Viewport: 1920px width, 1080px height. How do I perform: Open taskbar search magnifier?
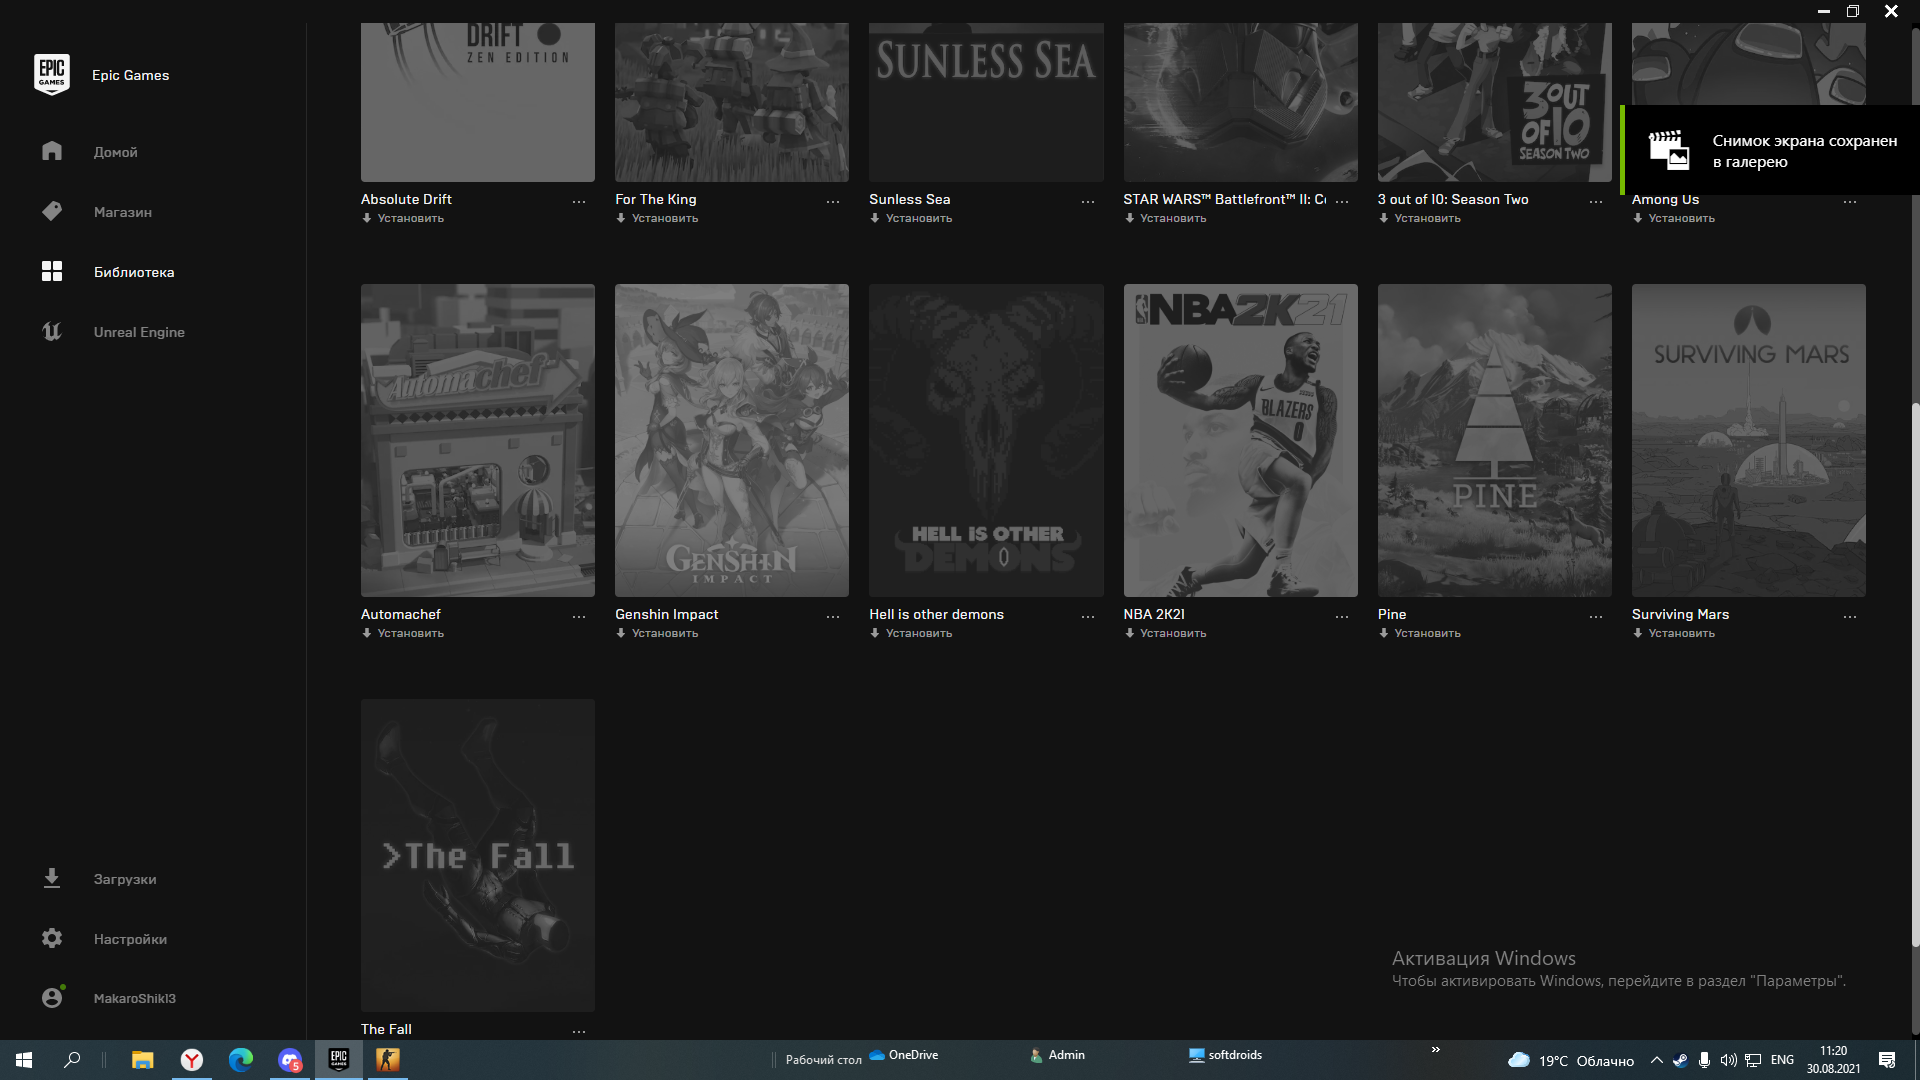pyautogui.click(x=72, y=1060)
